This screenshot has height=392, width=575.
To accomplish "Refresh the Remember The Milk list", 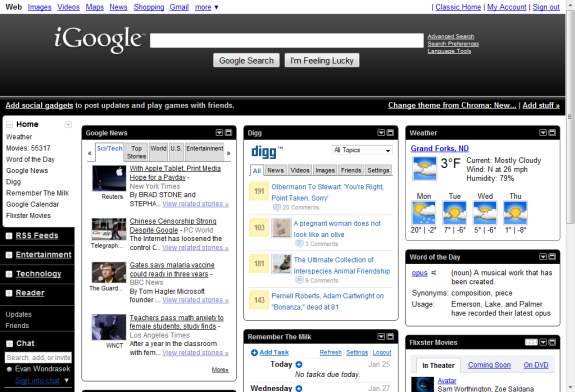I will point(330,352).
